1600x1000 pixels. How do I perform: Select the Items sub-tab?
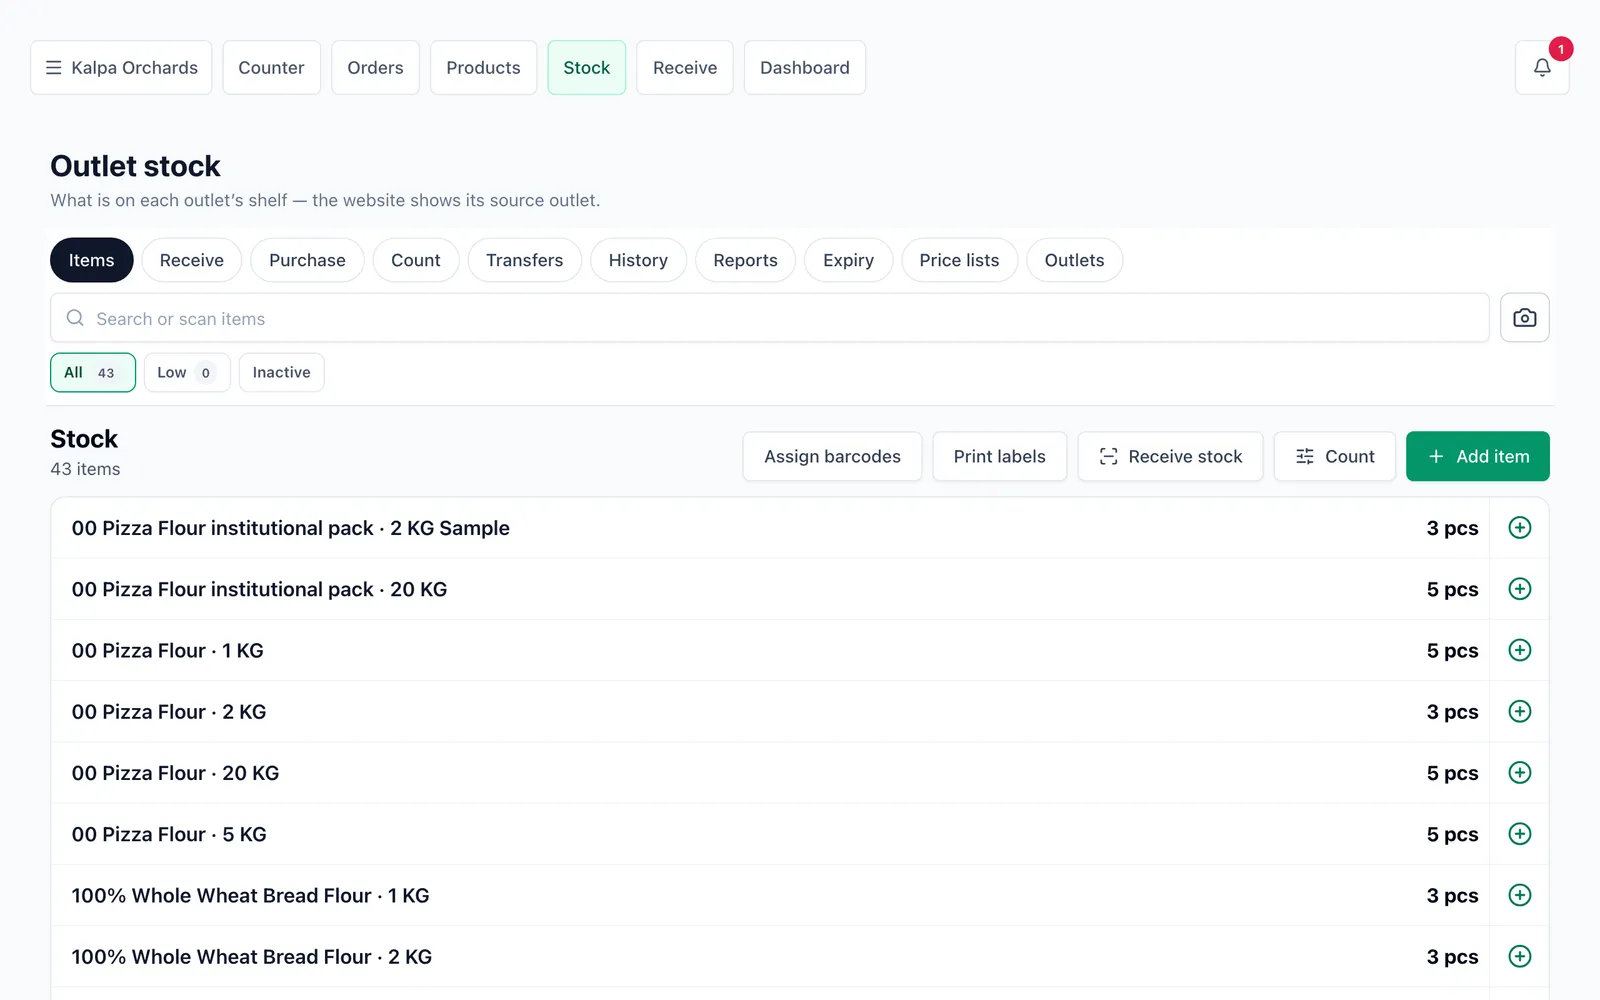(92, 260)
